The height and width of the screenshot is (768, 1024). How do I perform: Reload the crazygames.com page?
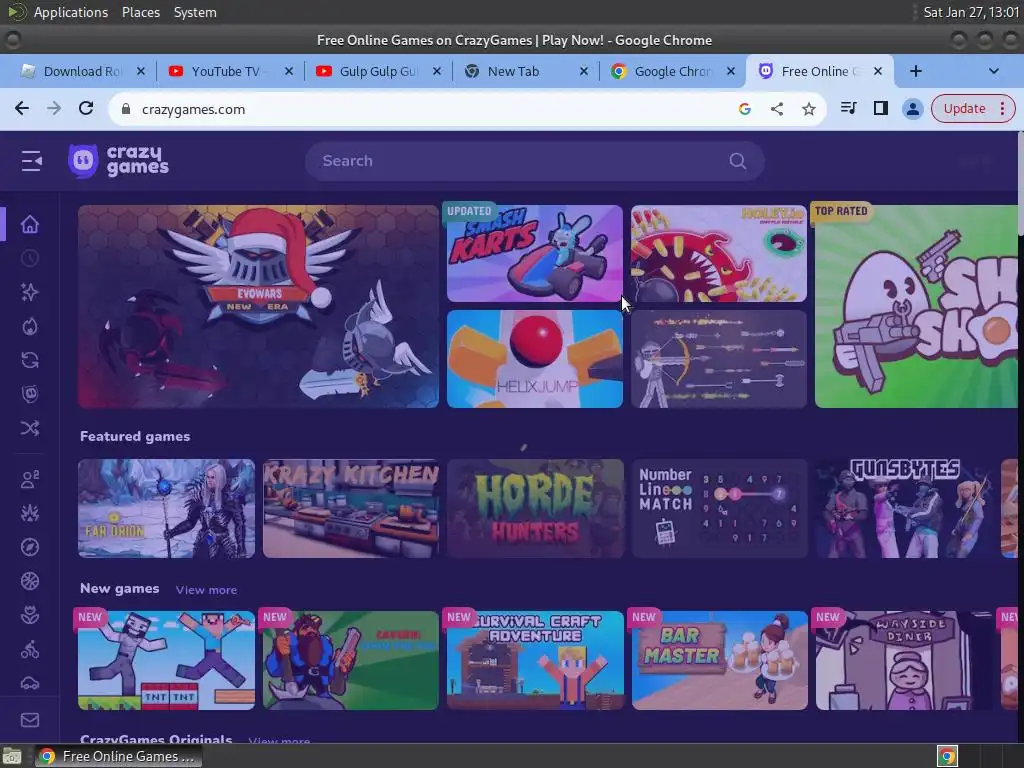pos(86,108)
